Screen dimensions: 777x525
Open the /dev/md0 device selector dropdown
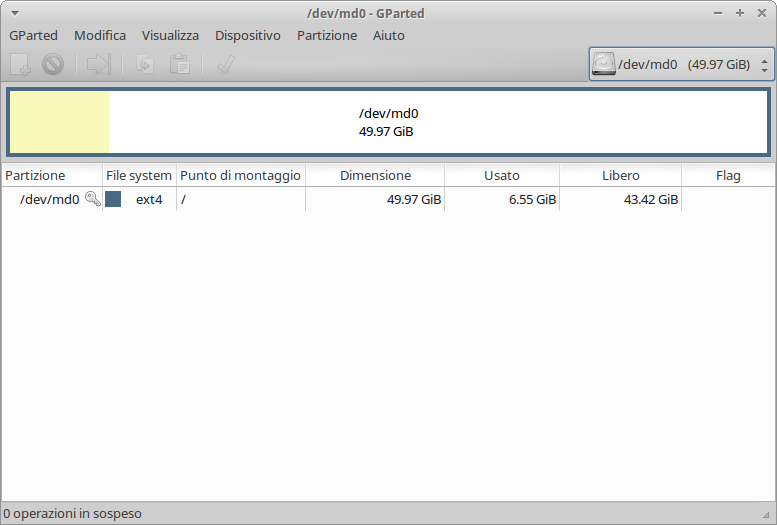pos(681,65)
